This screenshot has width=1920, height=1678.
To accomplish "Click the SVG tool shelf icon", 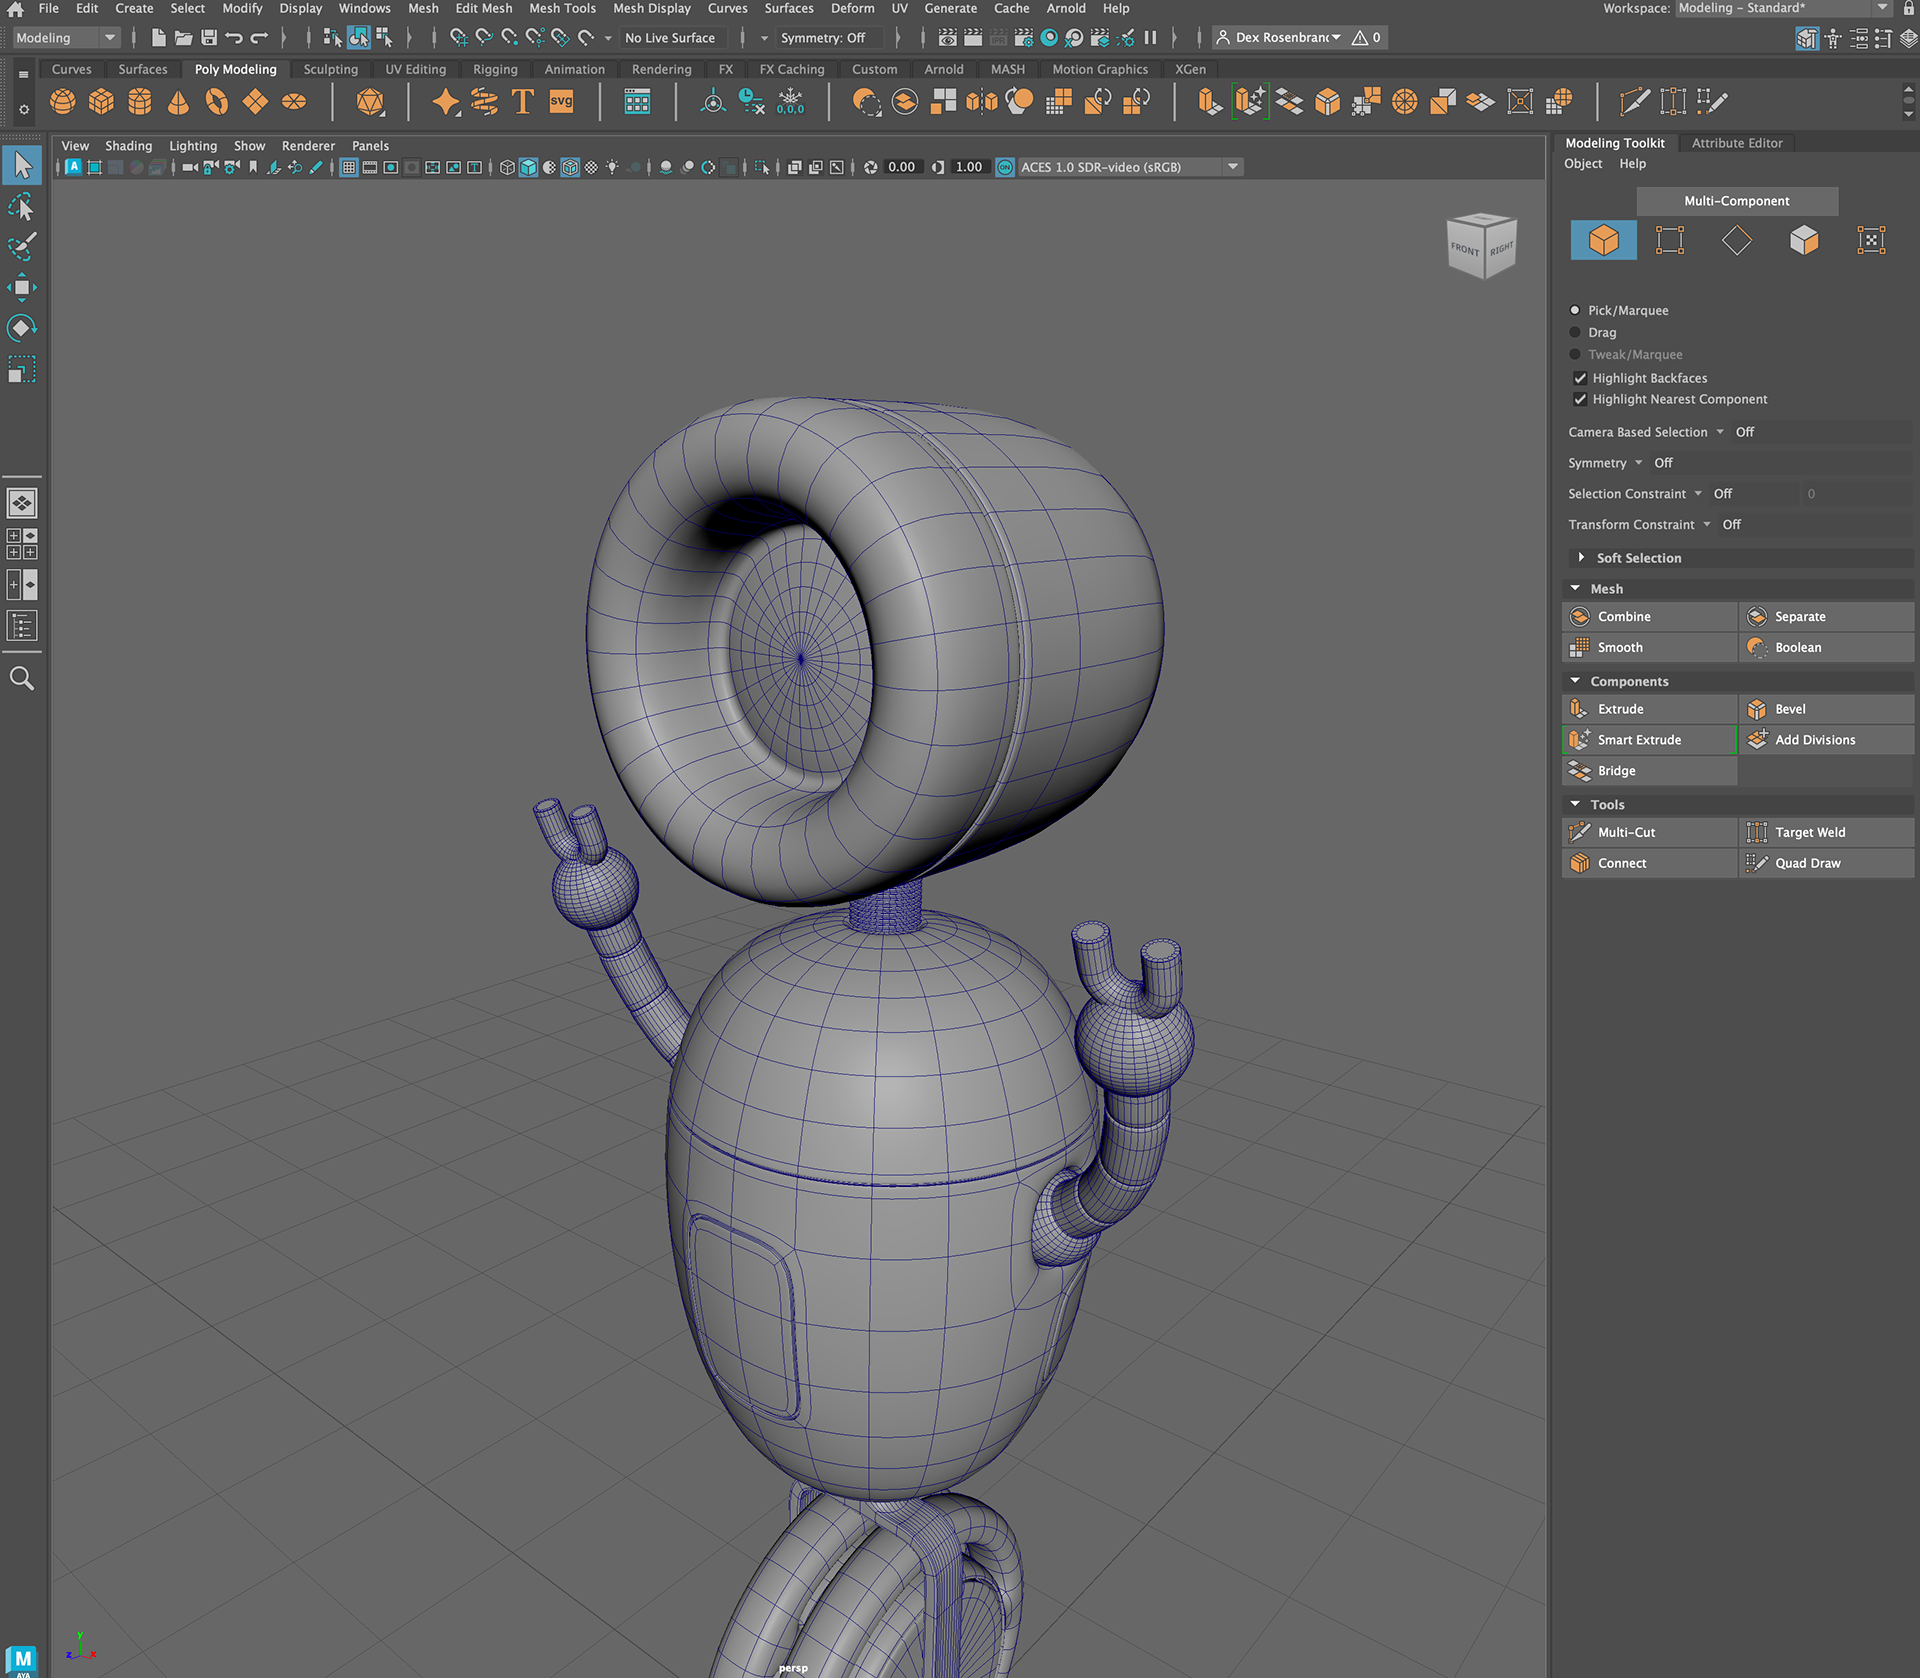I will tap(562, 102).
